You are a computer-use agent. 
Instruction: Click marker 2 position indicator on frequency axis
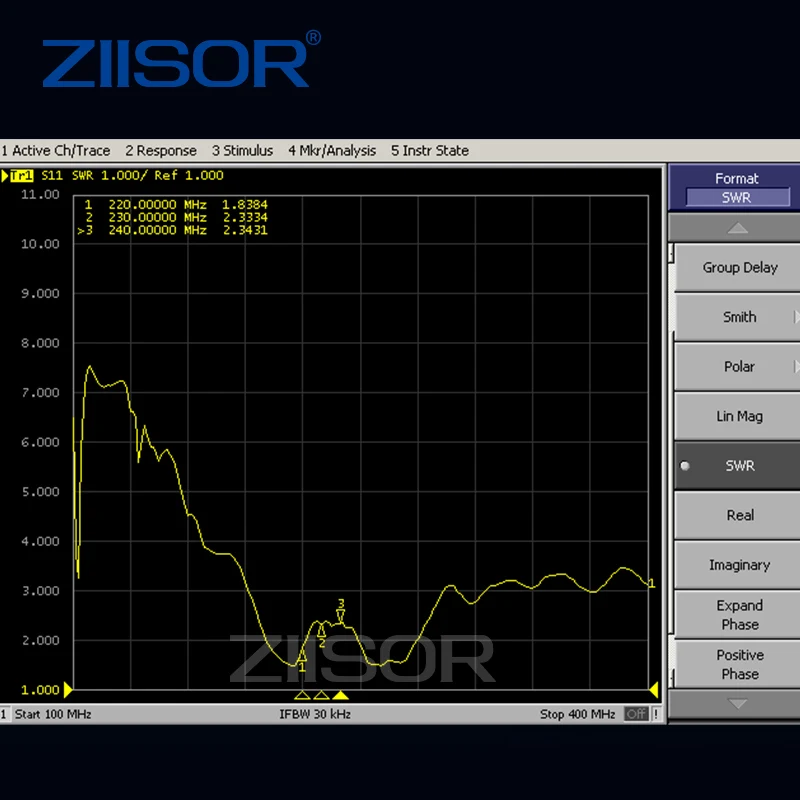click(321, 695)
